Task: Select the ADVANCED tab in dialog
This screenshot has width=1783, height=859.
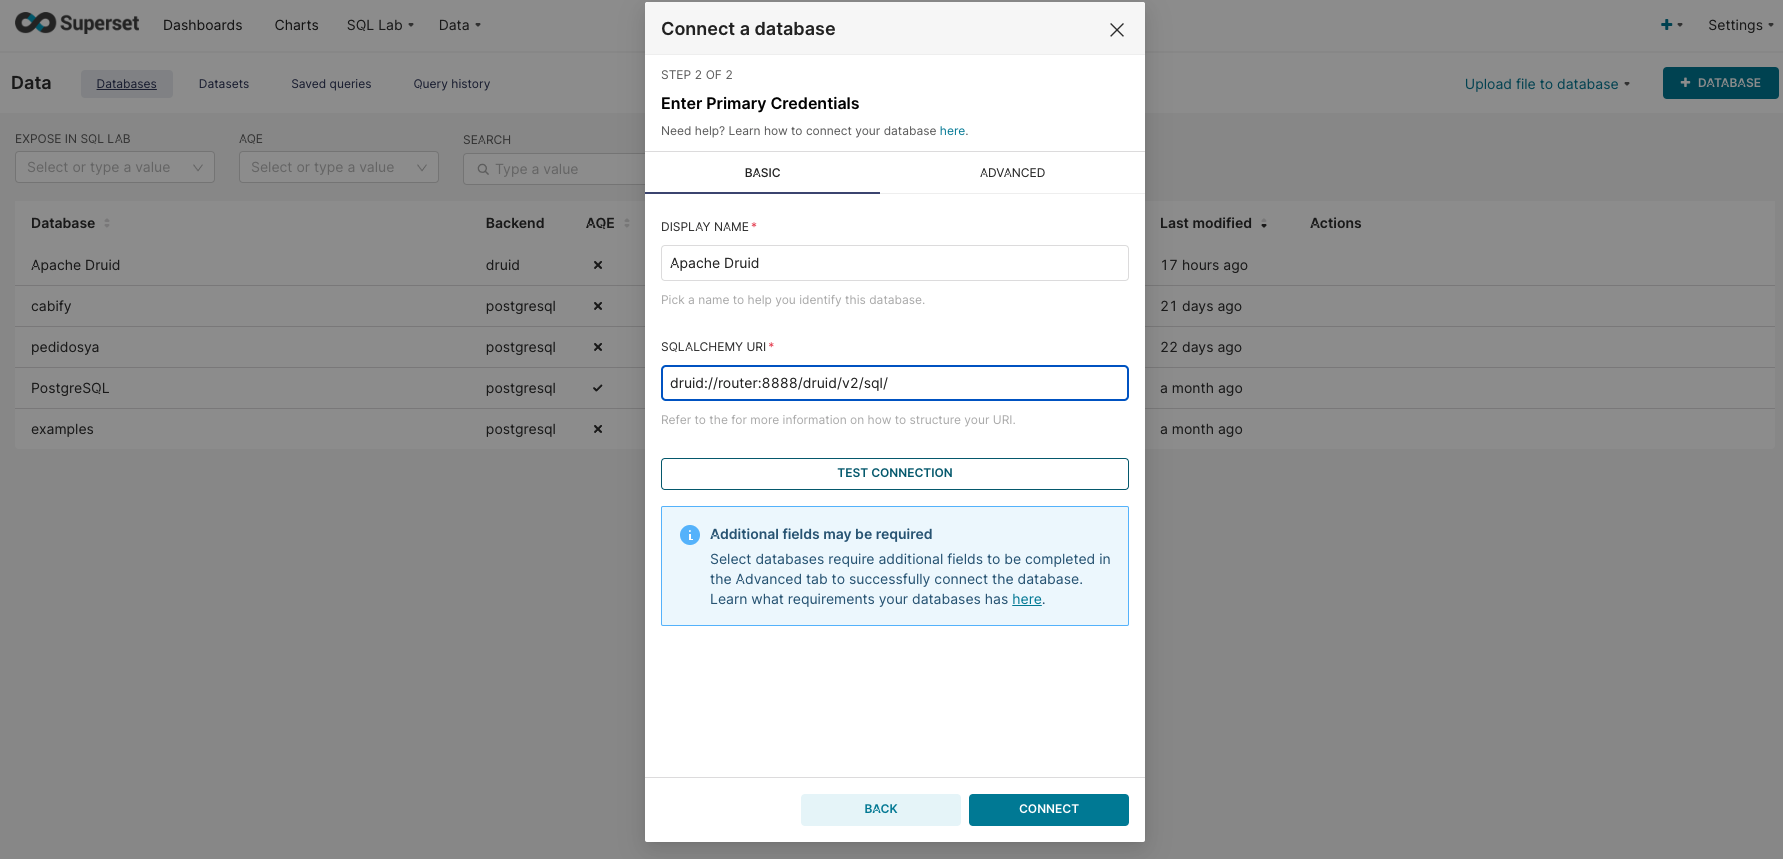Action: pos(1012,173)
